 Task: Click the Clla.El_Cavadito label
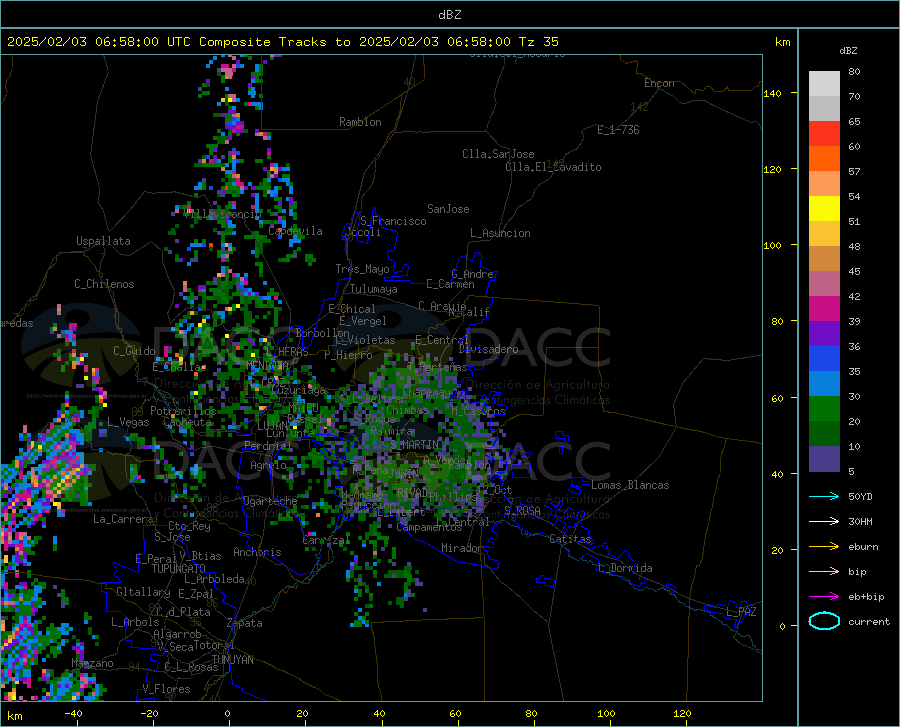coord(553,167)
